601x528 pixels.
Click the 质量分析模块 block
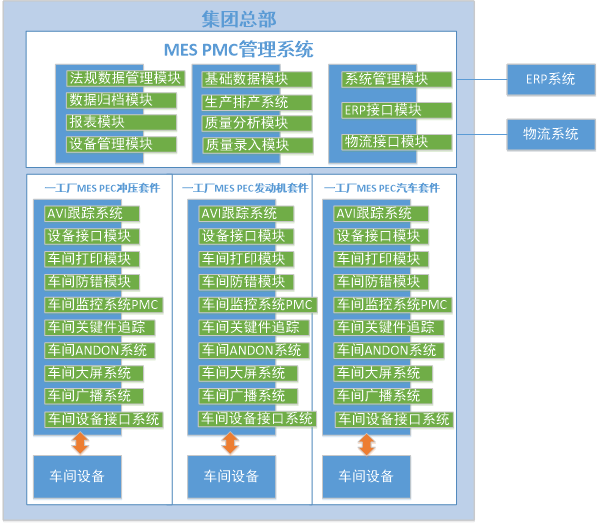point(246,123)
